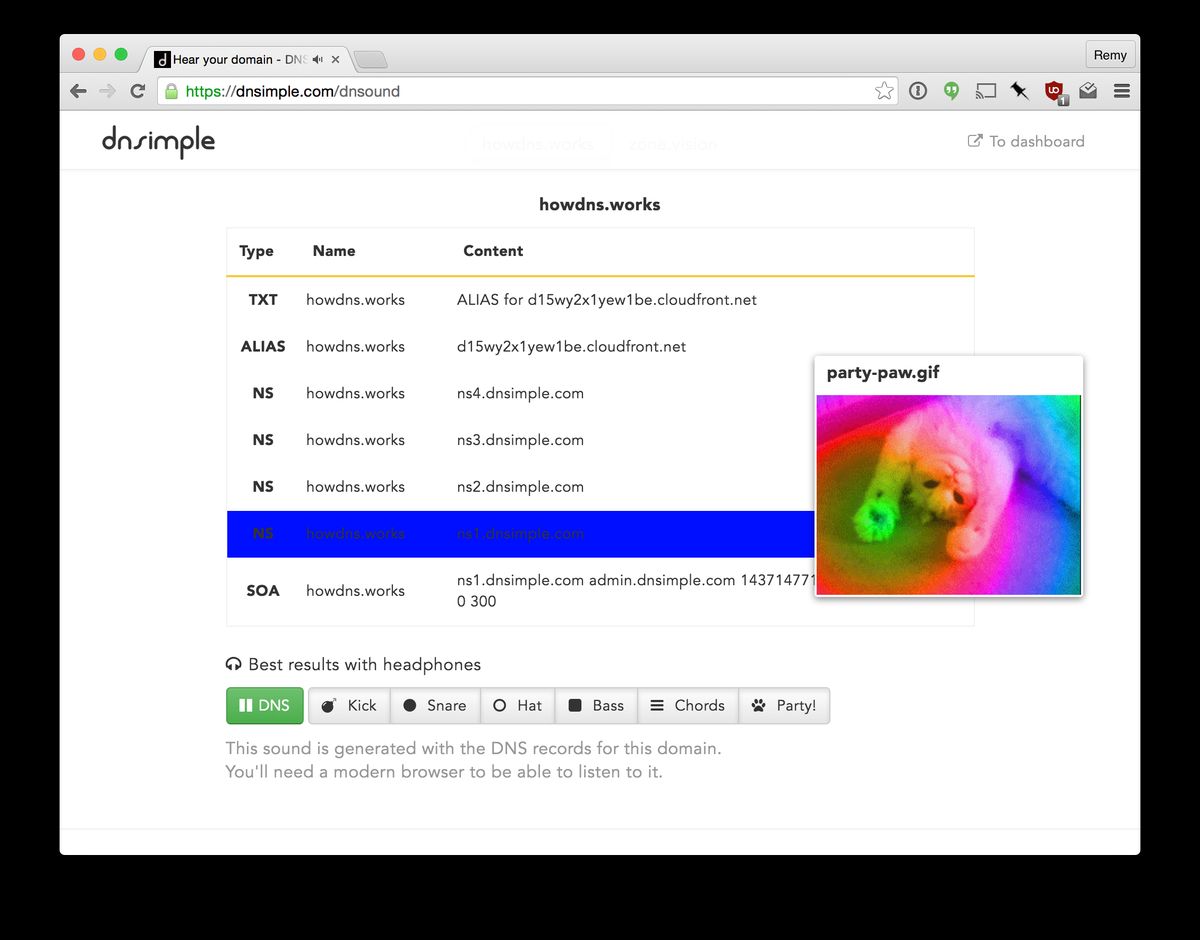Click the ALIAS record type cell
Image resolution: width=1200 pixels, height=940 pixels.
coord(263,346)
